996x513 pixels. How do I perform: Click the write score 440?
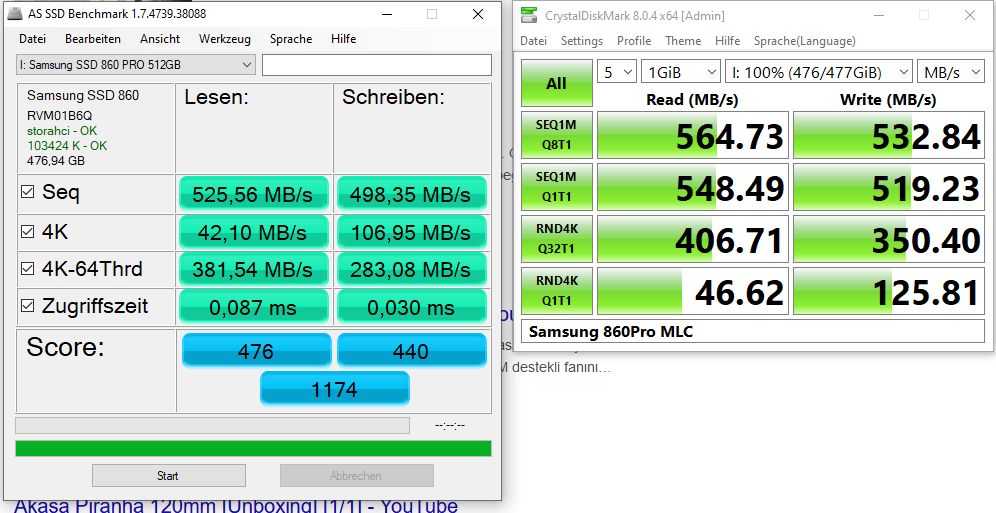(x=412, y=350)
